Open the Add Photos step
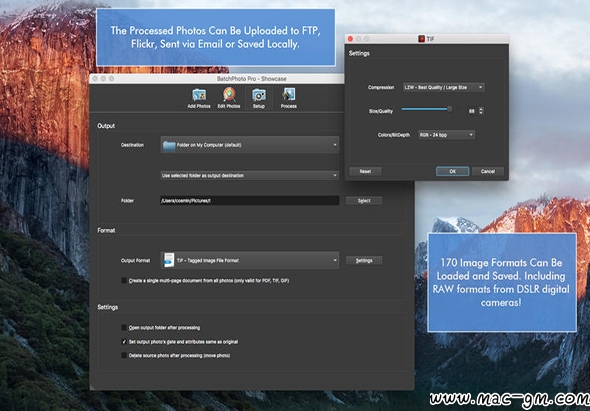590x411 pixels. [x=199, y=99]
